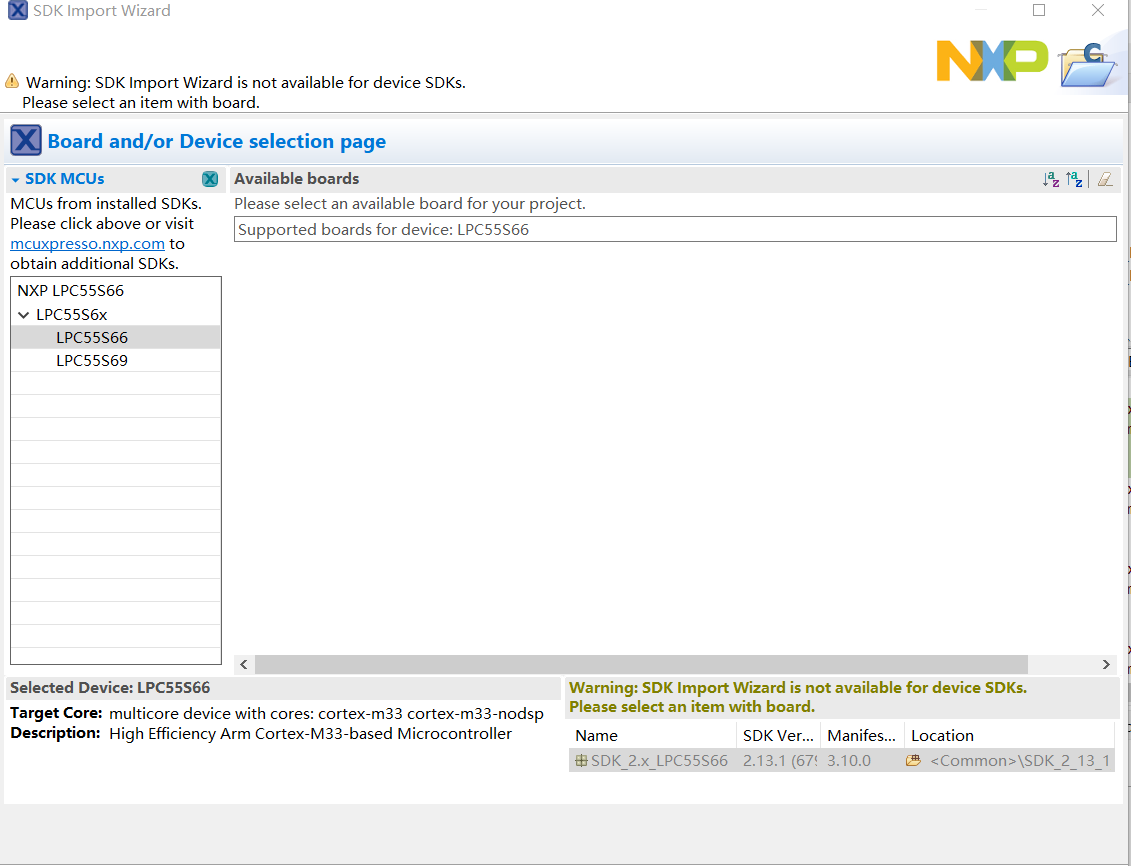Click the Board and Device selection page icon
The image size is (1131, 866).
click(25, 140)
